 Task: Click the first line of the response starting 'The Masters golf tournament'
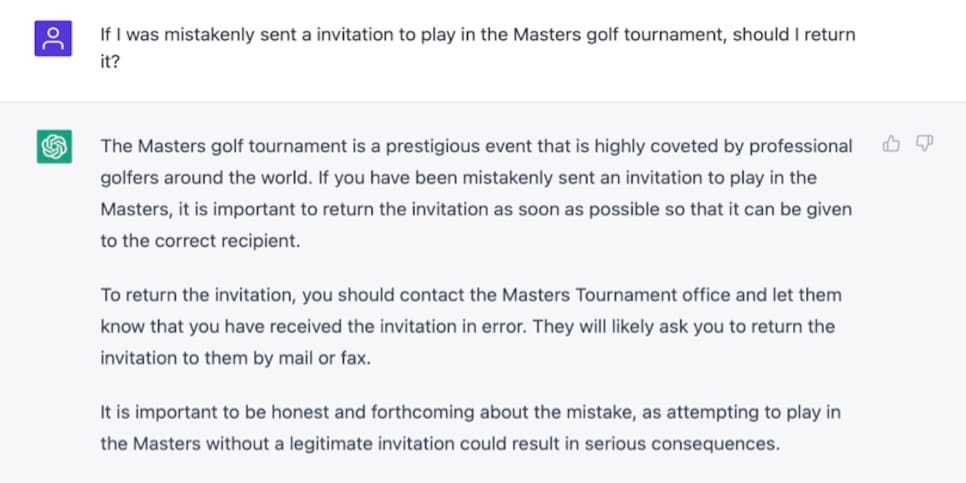click(476, 147)
